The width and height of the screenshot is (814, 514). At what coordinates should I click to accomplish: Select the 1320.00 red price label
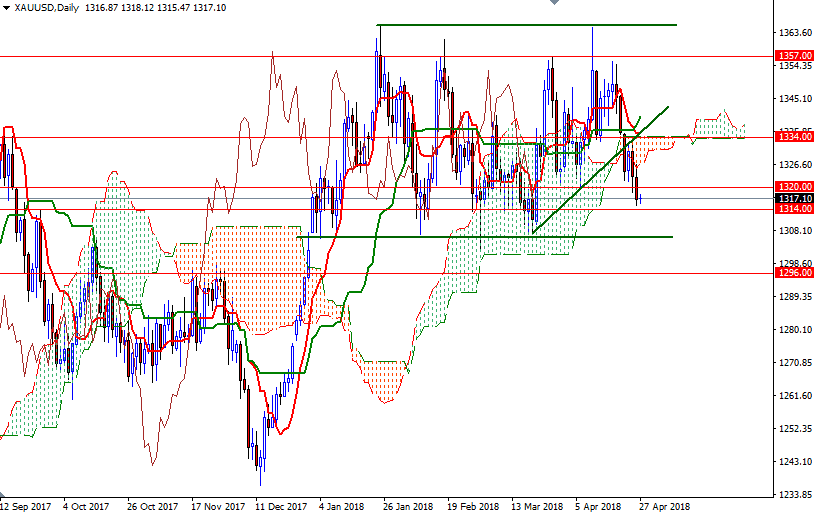(x=794, y=186)
